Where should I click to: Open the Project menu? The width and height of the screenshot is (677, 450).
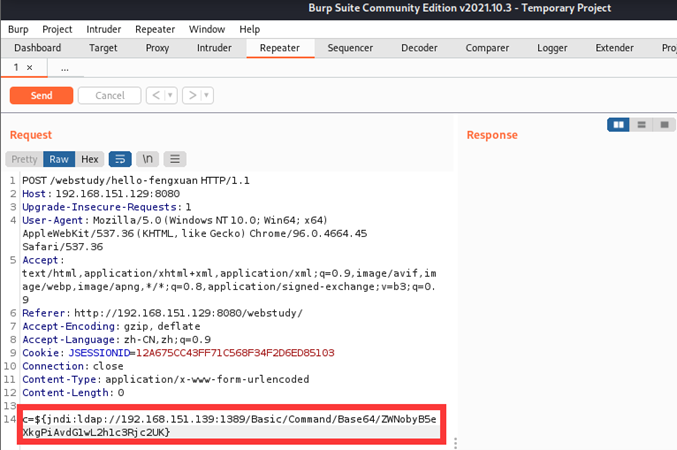click(57, 29)
